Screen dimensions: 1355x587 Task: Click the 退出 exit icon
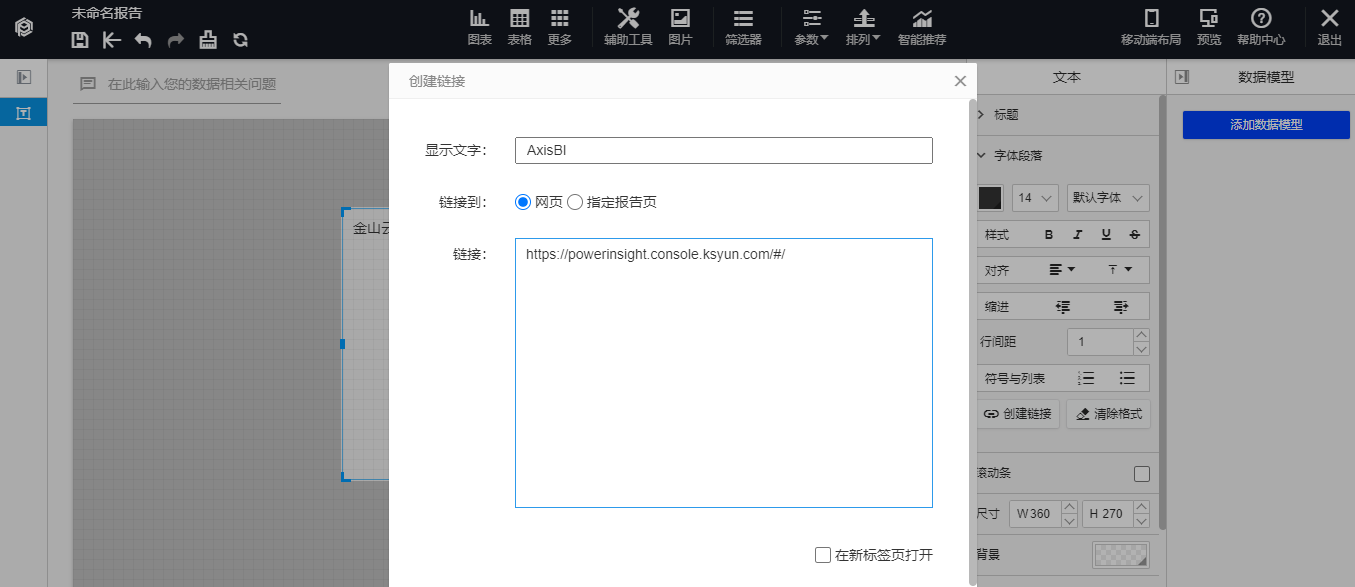point(1330,27)
